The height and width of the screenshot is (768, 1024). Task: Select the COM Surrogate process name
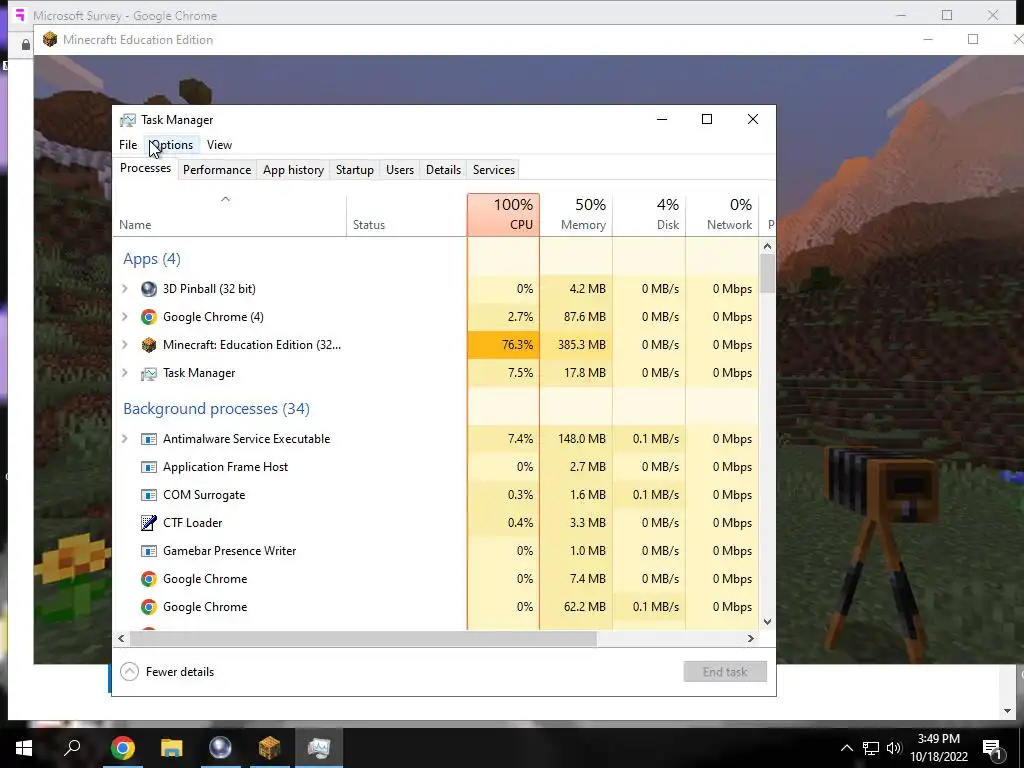coord(204,495)
